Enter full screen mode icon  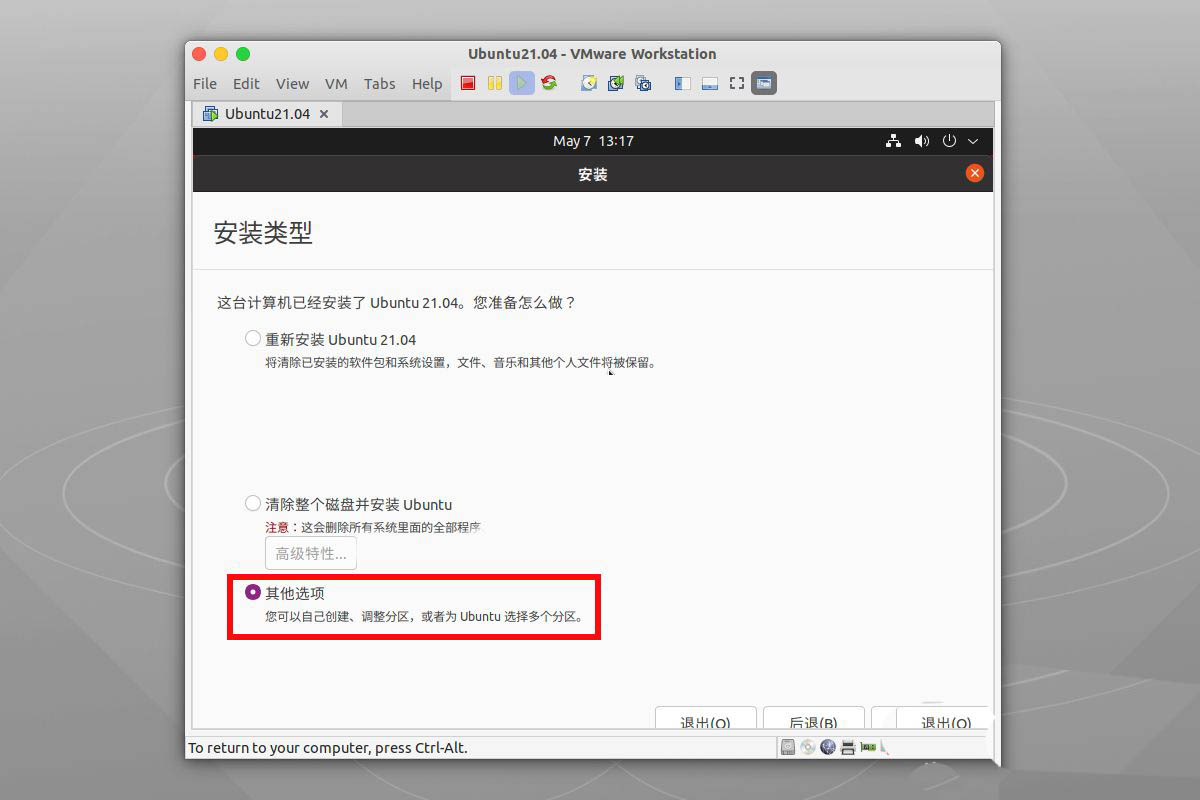coord(737,83)
